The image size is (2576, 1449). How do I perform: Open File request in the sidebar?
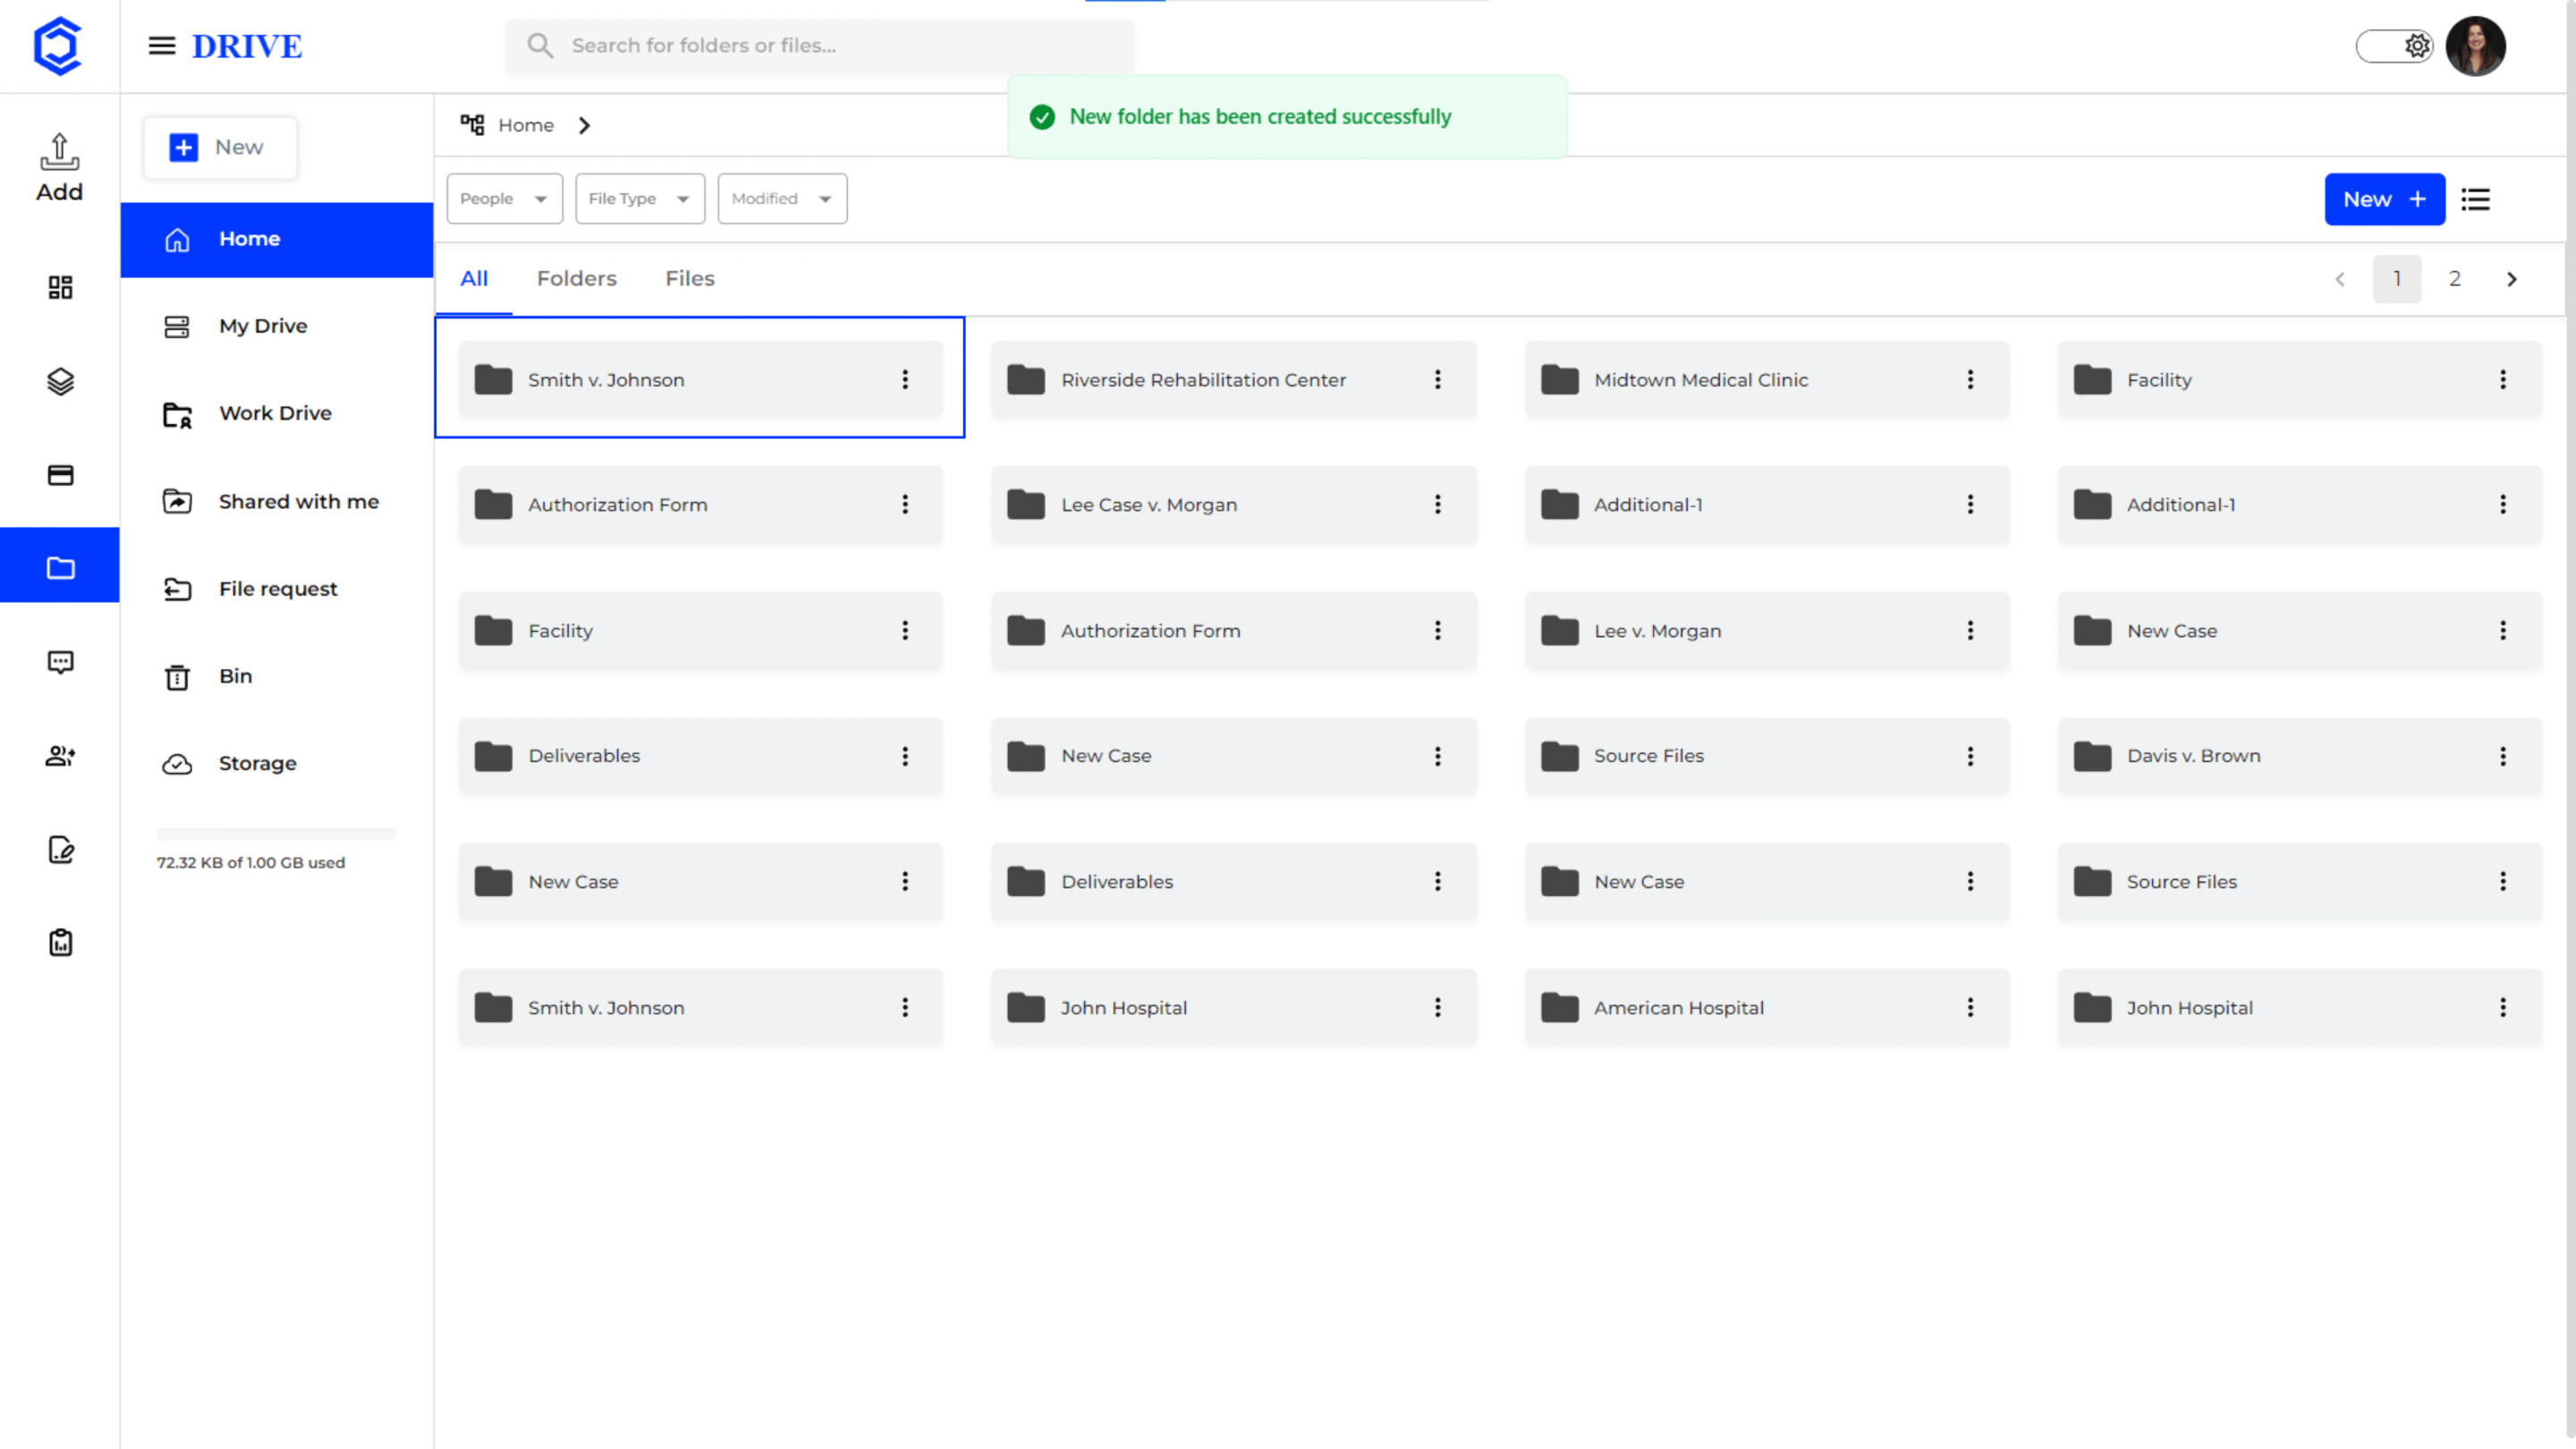point(277,589)
